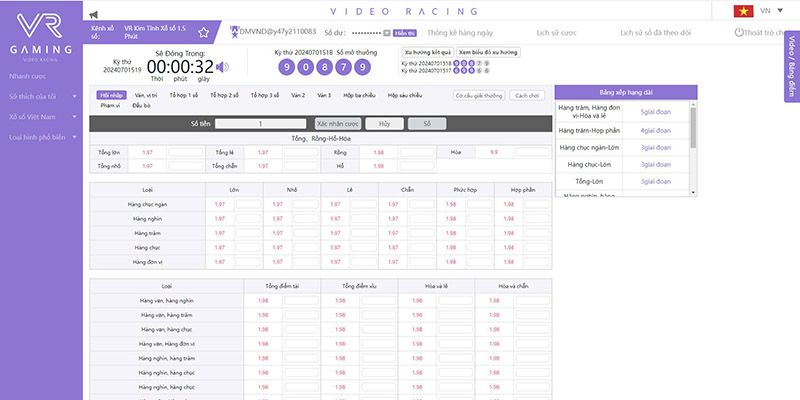Click the 5giai đoạn ranking entry
The width and height of the screenshot is (800, 400).
click(x=656, y=112)
